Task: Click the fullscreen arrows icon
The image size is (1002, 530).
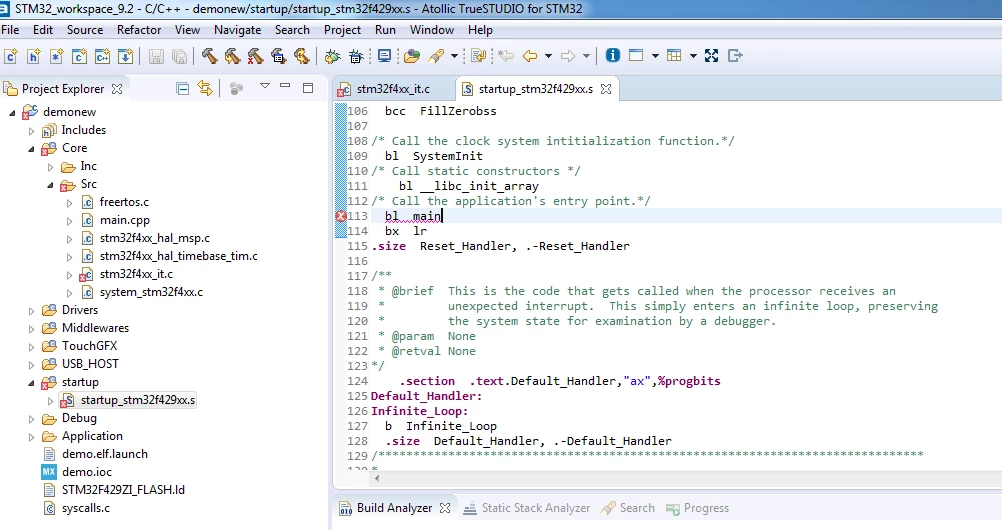Action: (x=711, y=56)
